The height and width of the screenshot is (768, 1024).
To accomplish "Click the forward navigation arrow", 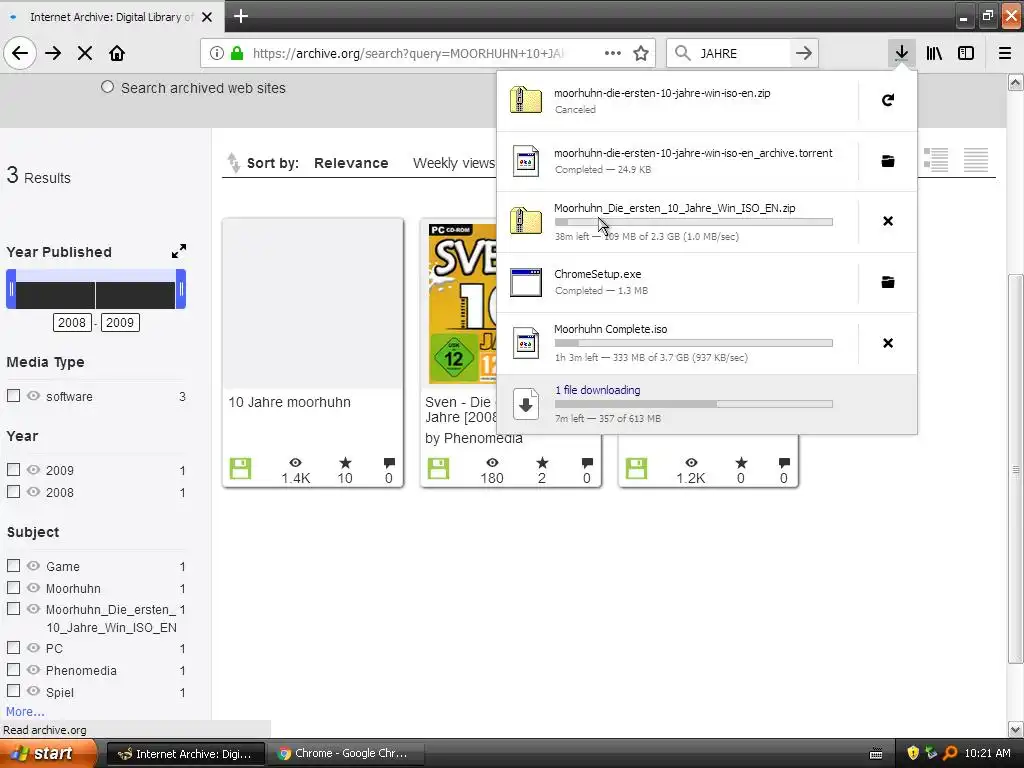I will click(x=53, y=53).
